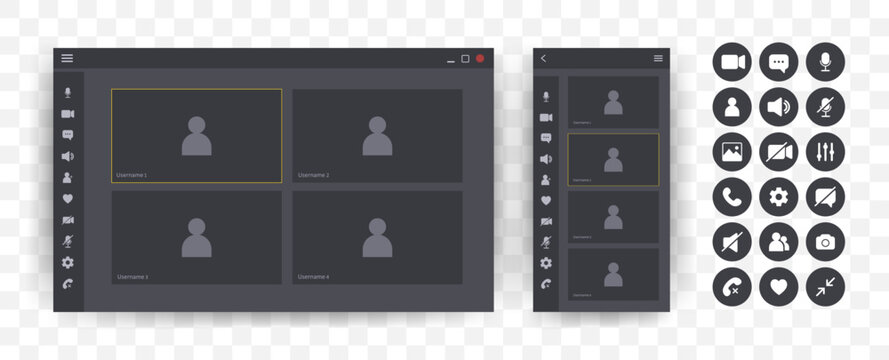The width and height of the screenshot is (889, 360).
Task: Select the Username 4 video tile
Action: pyautogui.click(x=377, y=238)
